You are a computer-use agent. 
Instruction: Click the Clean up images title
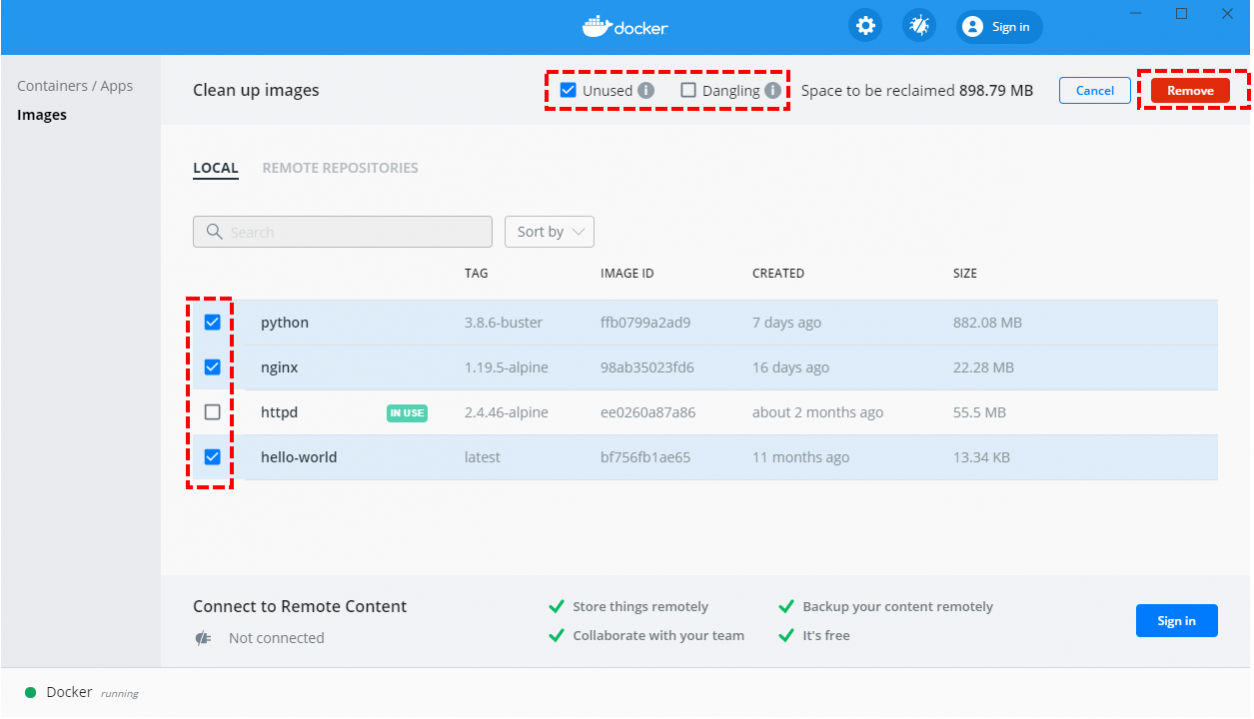(256, 90)
